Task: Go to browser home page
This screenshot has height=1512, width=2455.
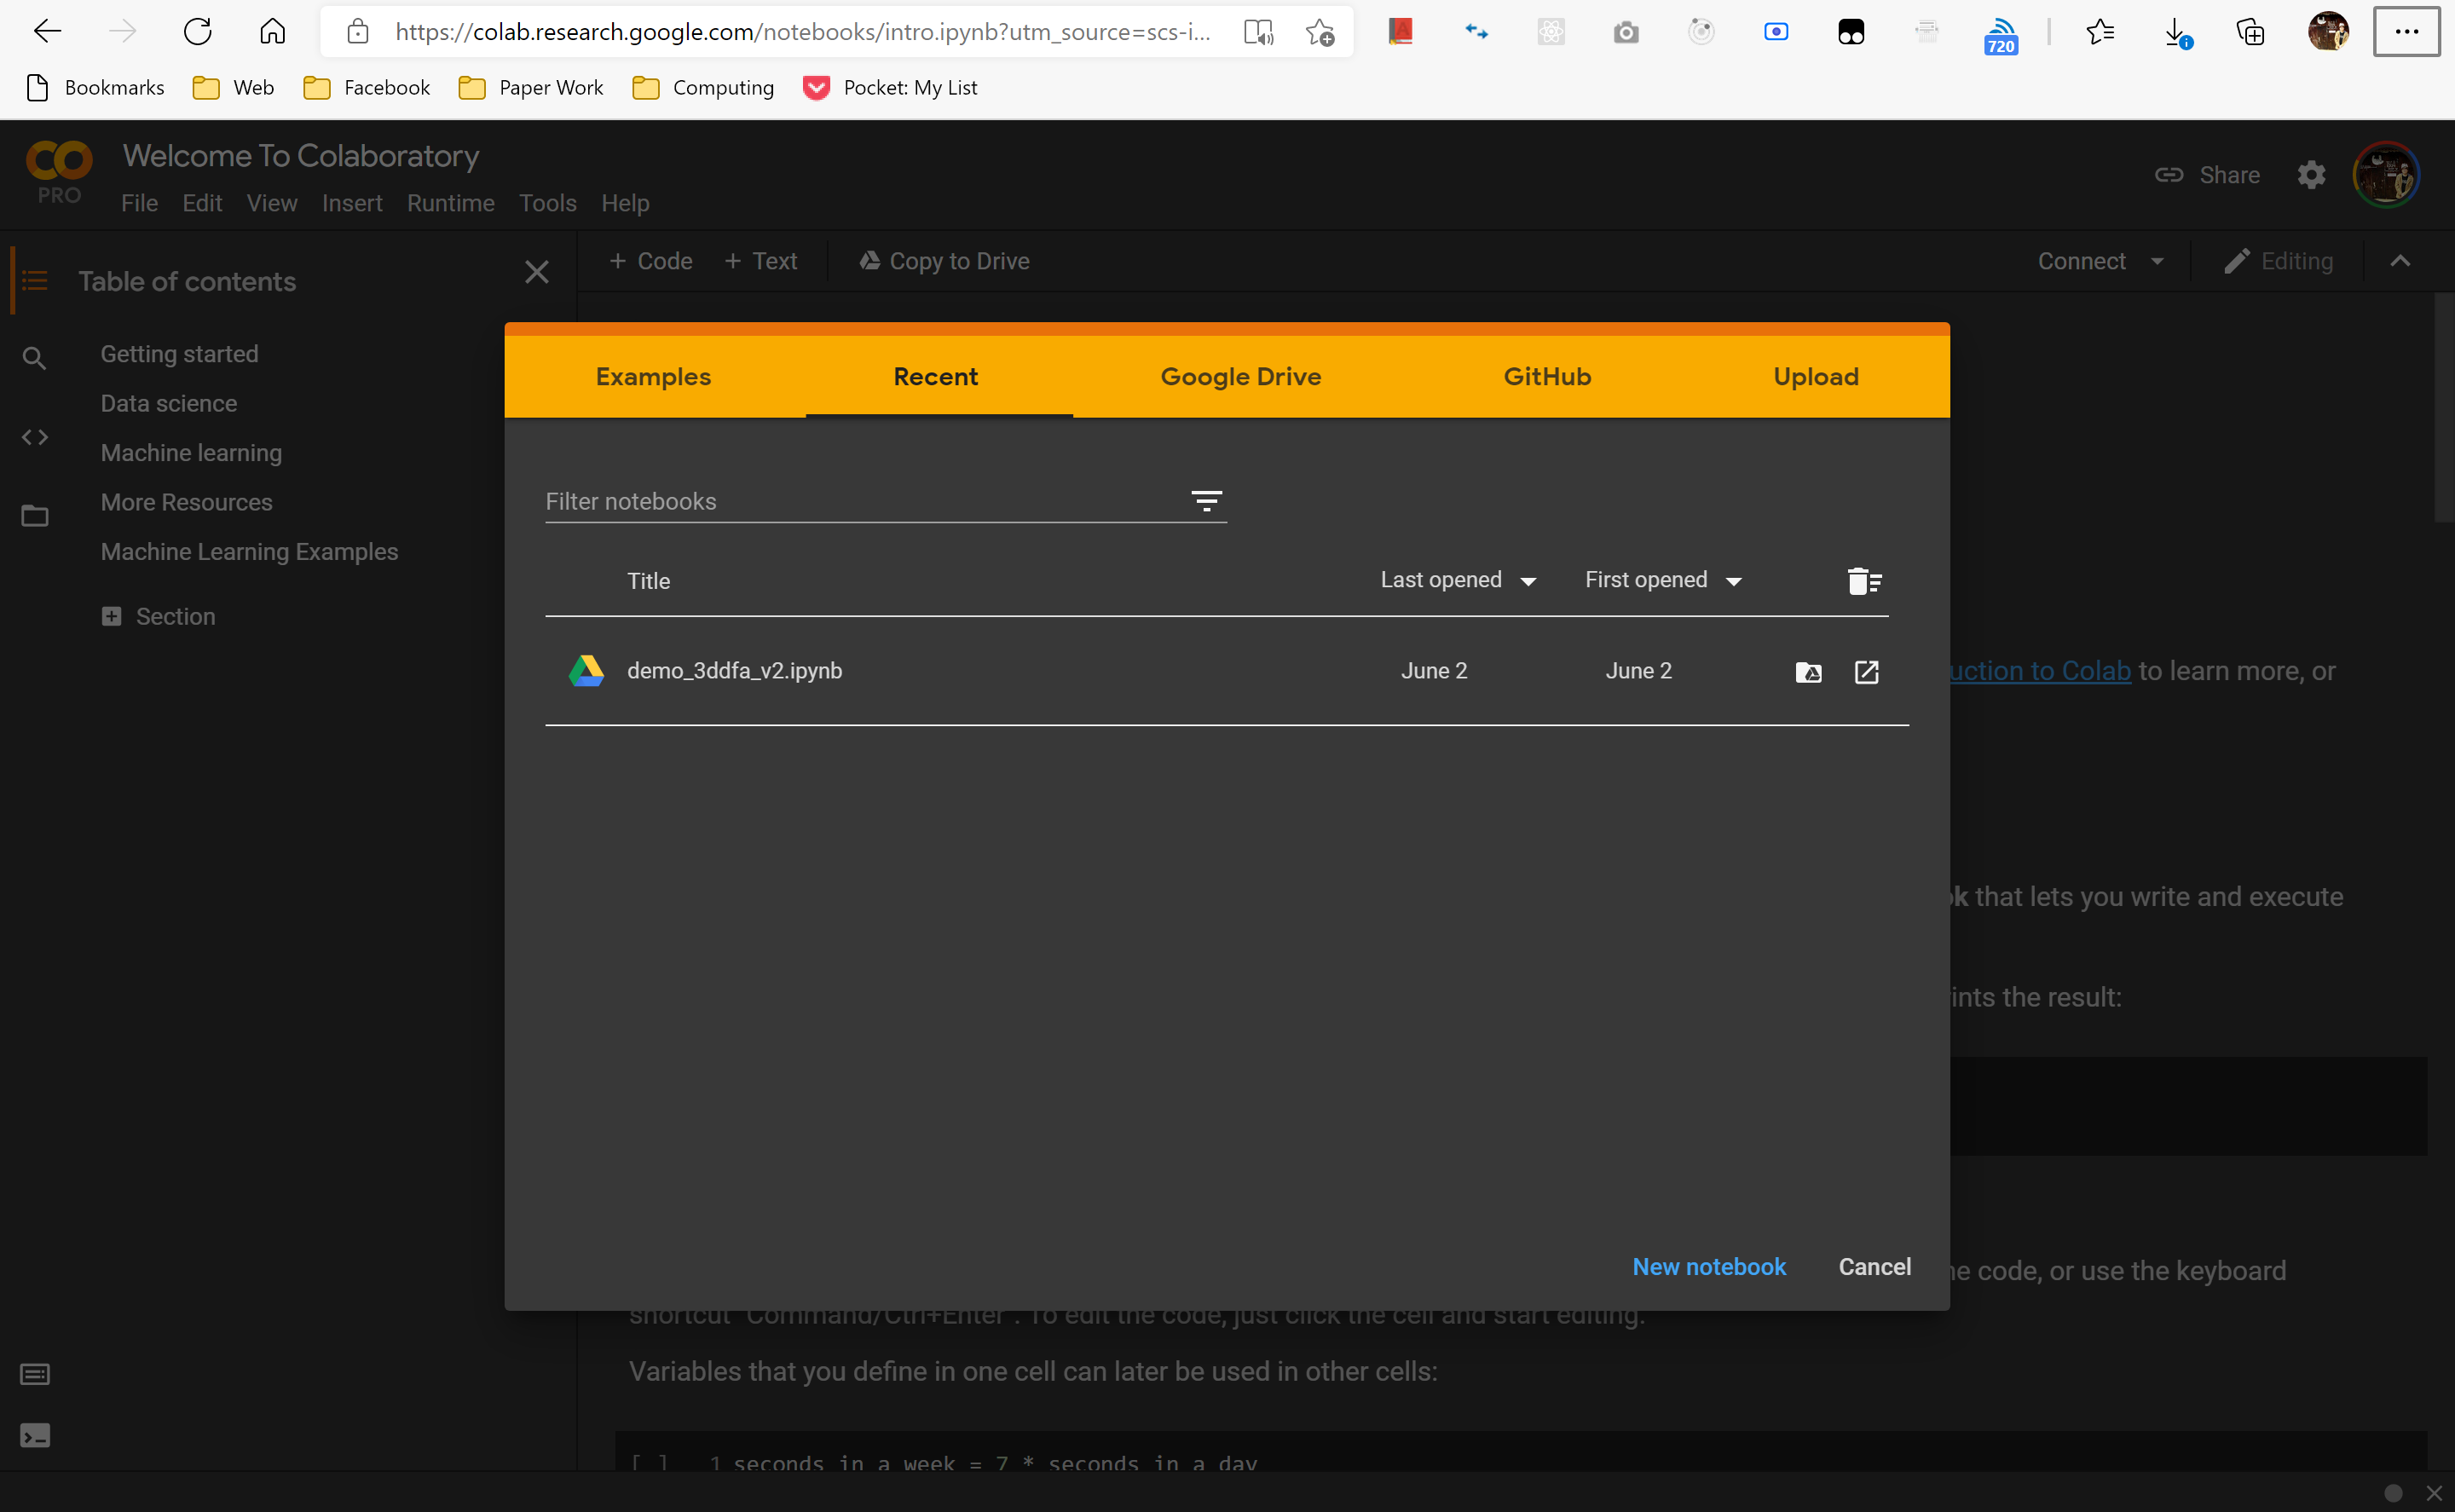Action: point(272,32)
